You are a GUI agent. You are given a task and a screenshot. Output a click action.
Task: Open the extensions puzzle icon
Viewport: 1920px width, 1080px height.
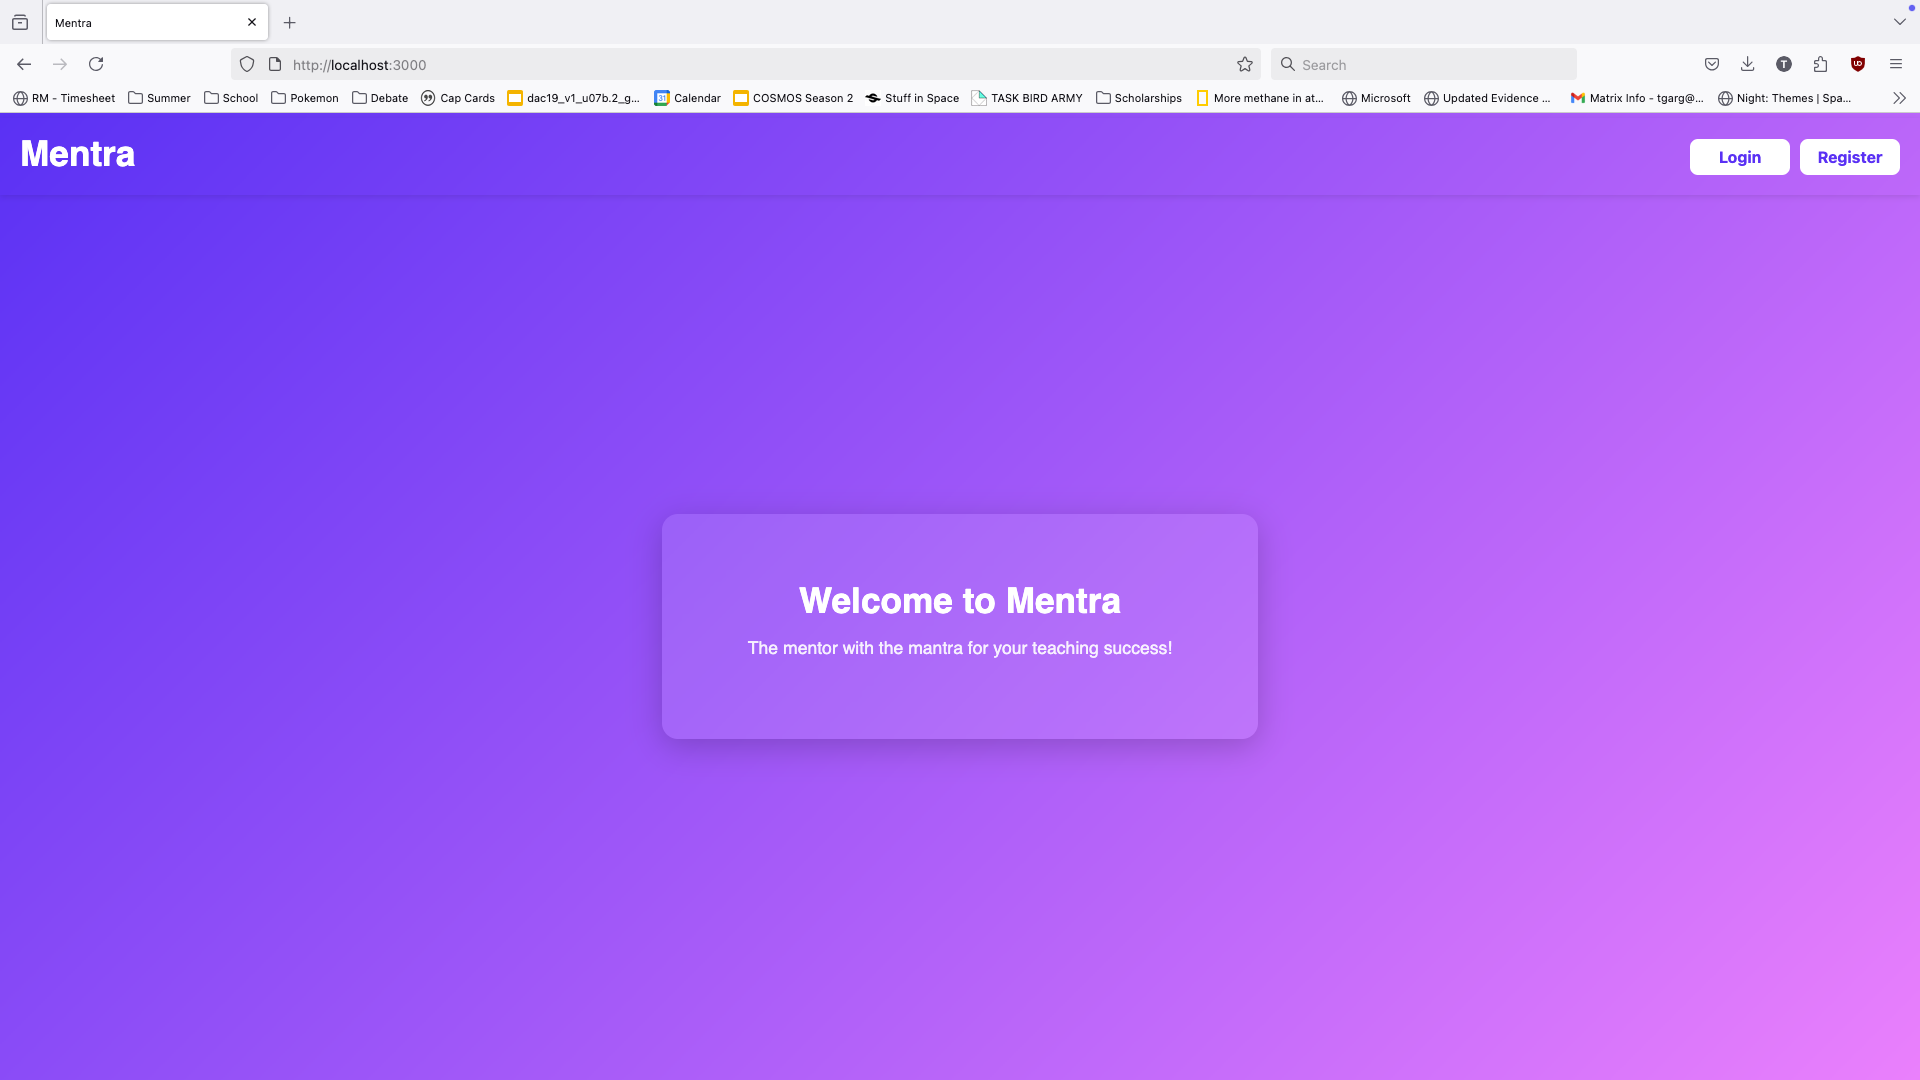click(x=1820, y=64)
